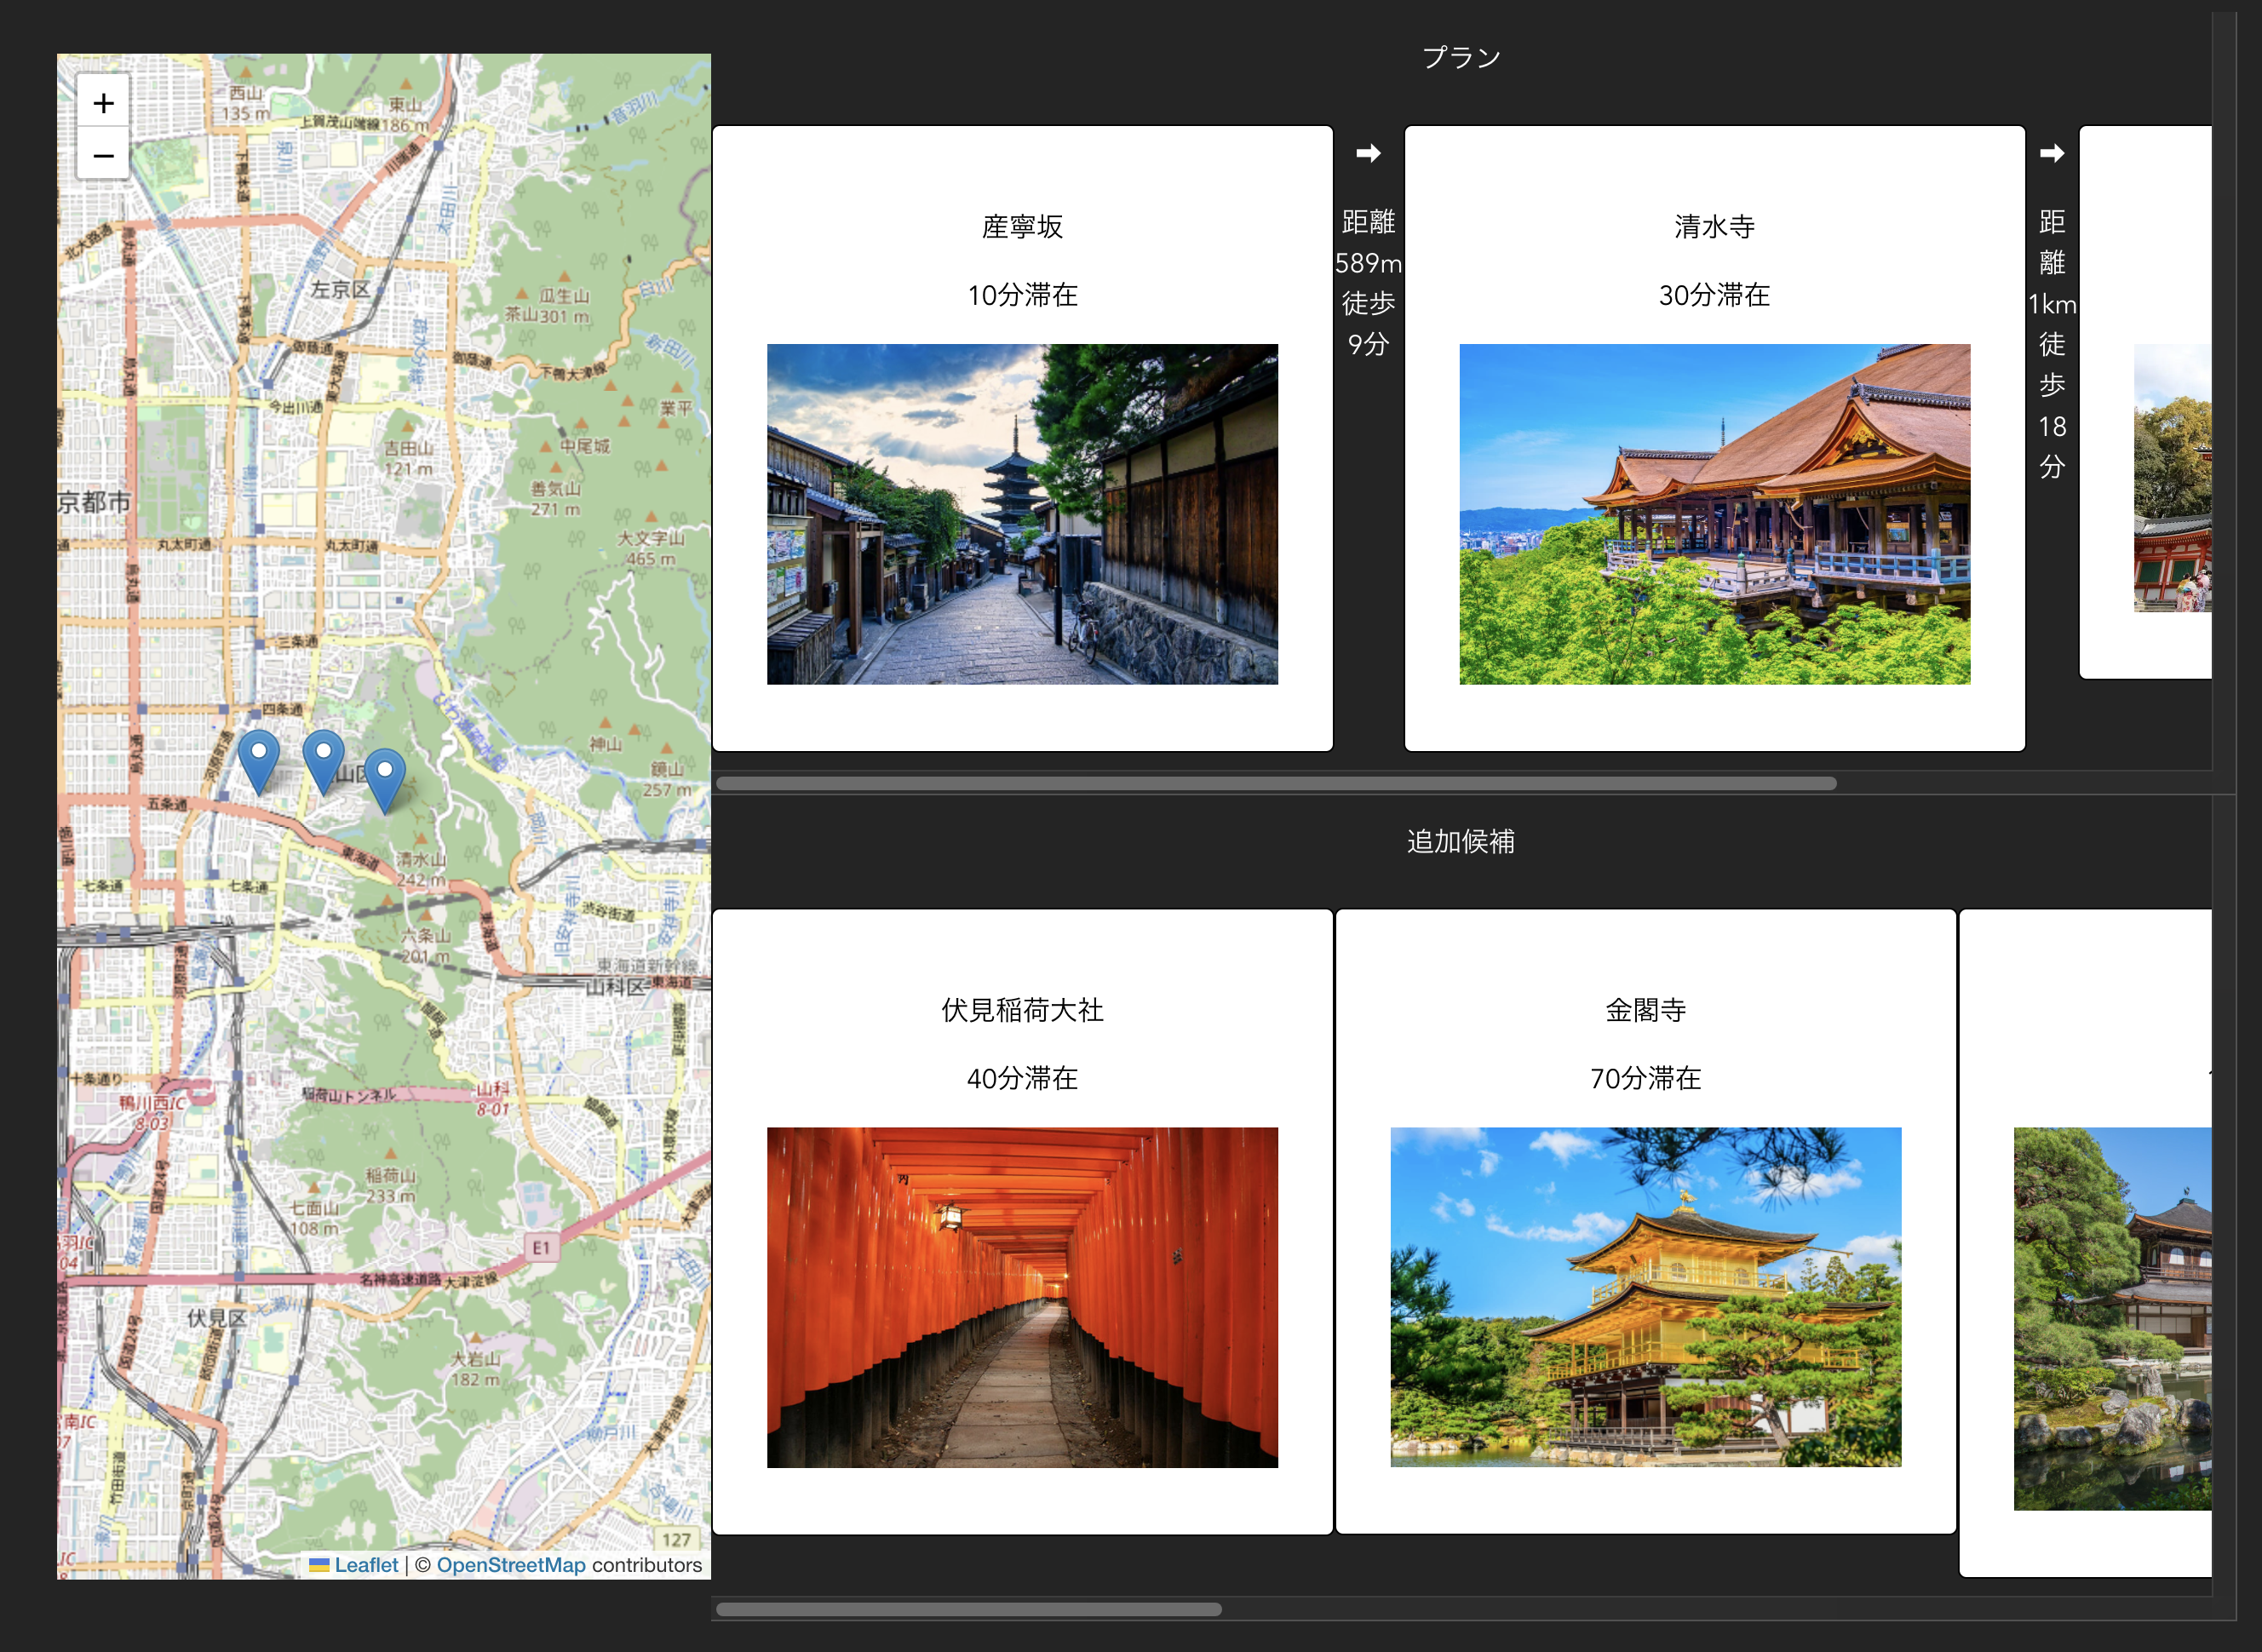The height and width of the screenshot is (1652, 2262).
Task: Click the 産寧坂 card title
Action: pyautogui.click(x=1022, y=227)
